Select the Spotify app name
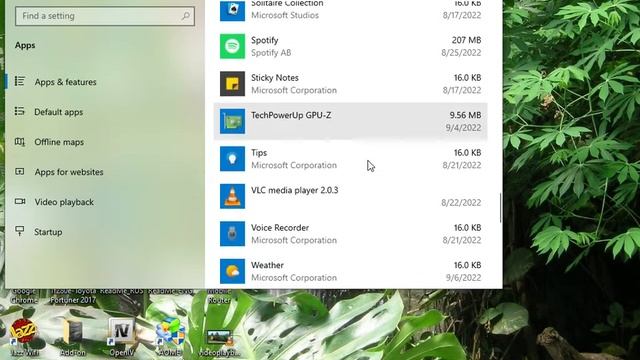Screen dimensions: 640x360 pos(264,40)
